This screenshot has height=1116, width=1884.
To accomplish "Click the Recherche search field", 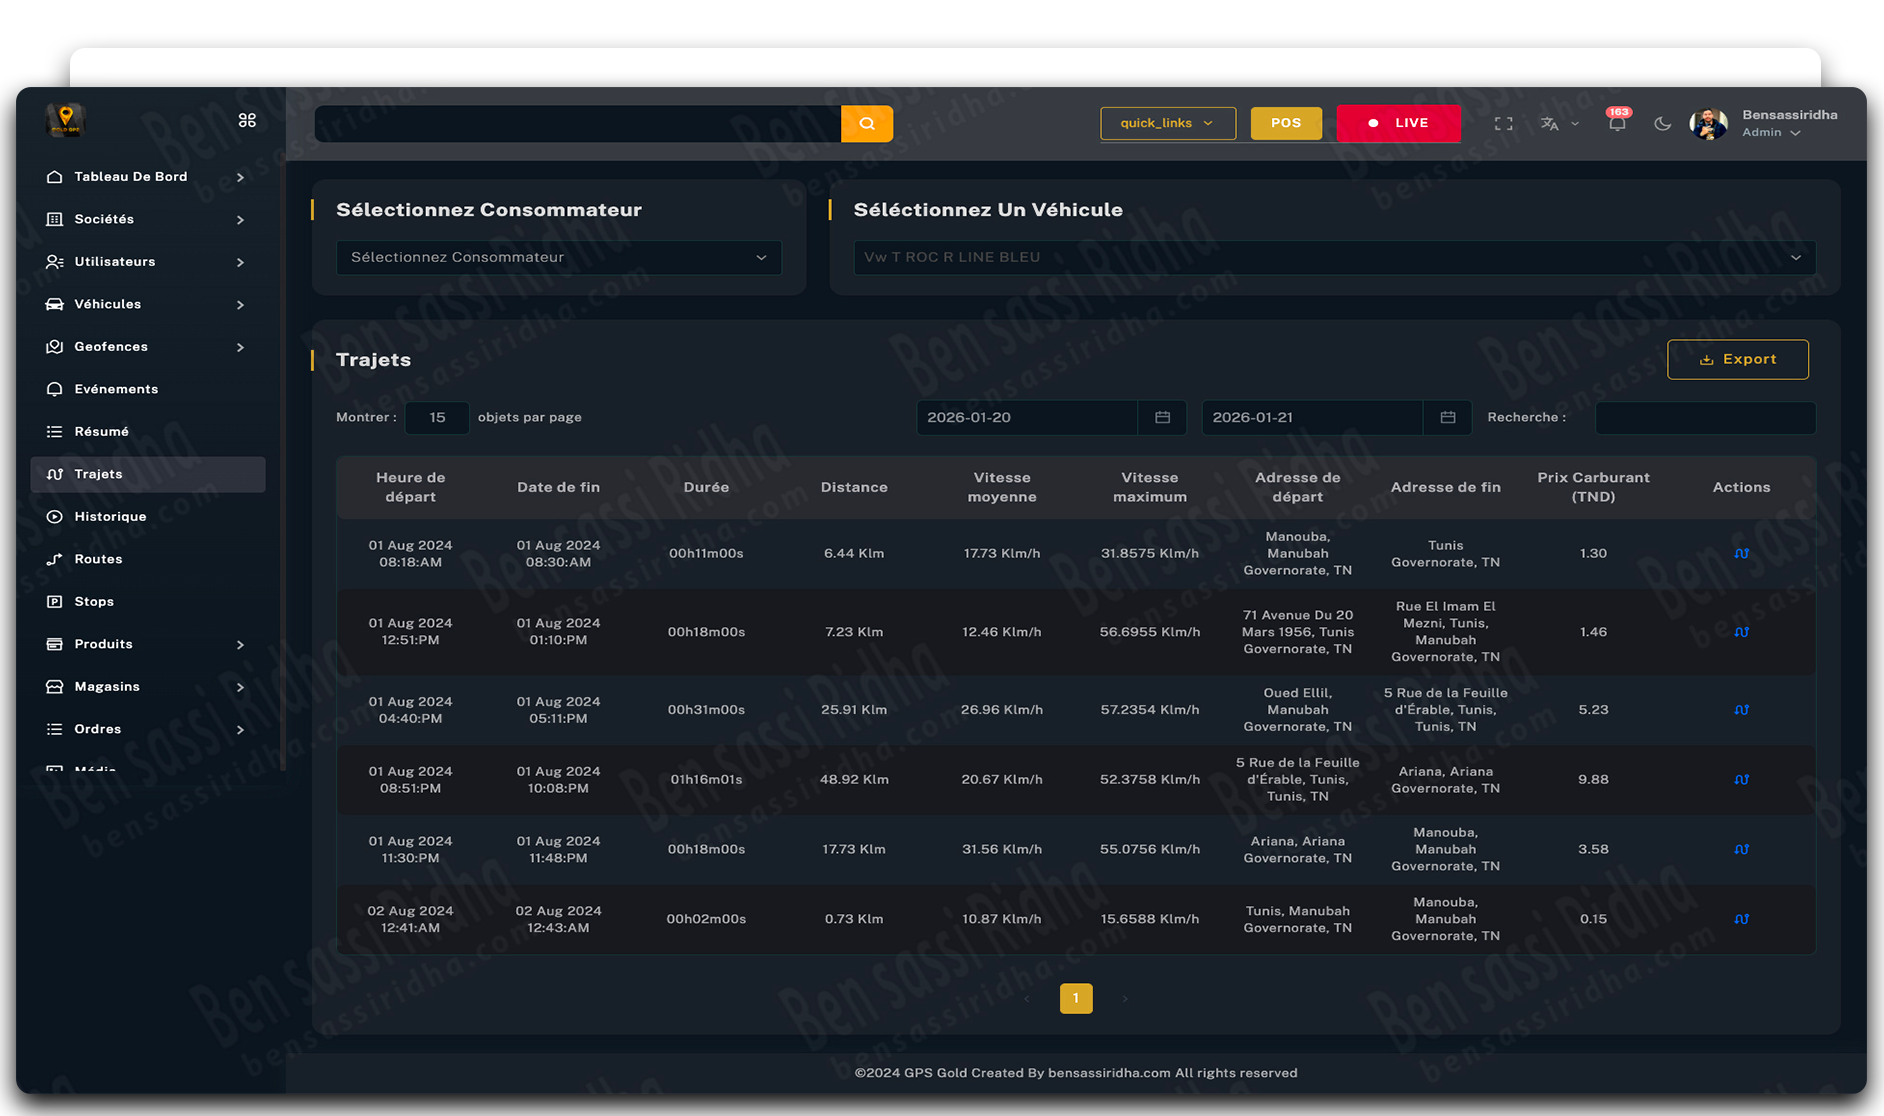I will (1704, 418).
